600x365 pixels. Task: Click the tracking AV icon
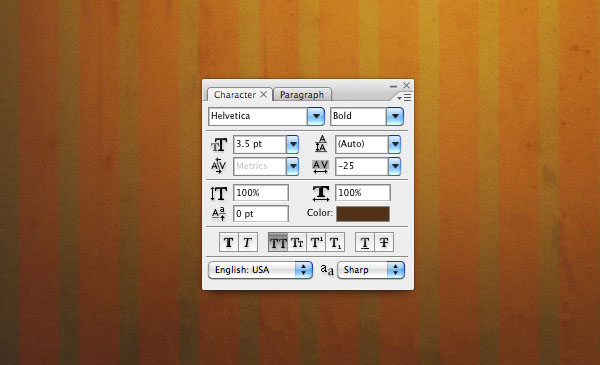tap(320, 166)
